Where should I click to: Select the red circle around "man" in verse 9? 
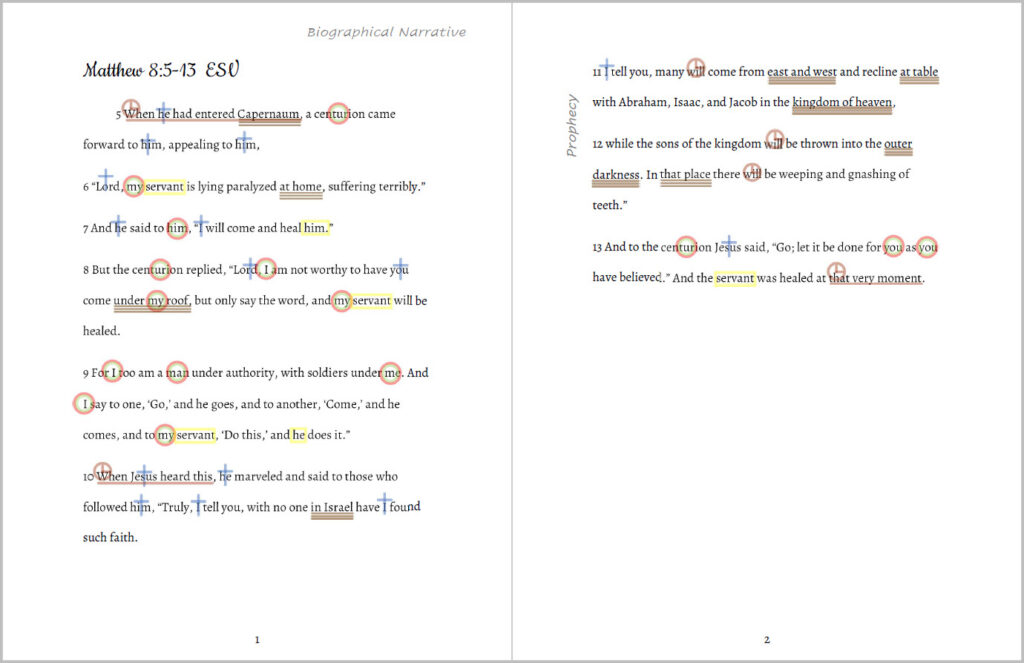(177, 373)
